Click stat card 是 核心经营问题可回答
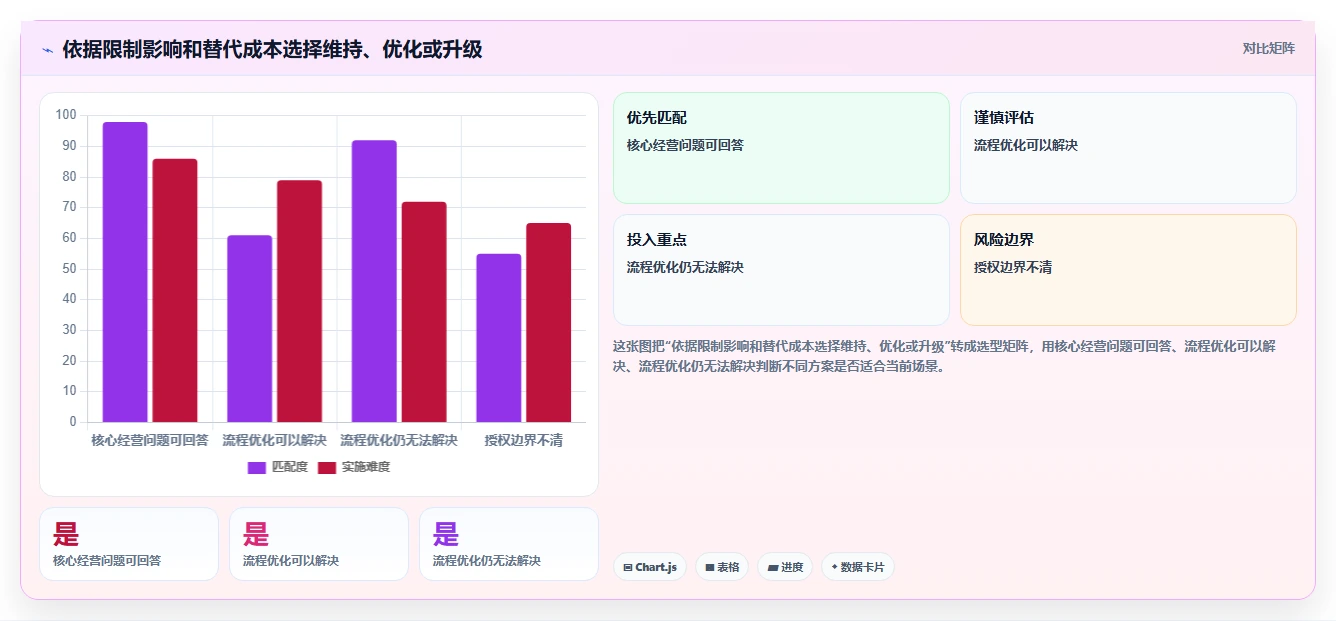This screenshot has width=1336, height=621. click(x=129, y=544)
